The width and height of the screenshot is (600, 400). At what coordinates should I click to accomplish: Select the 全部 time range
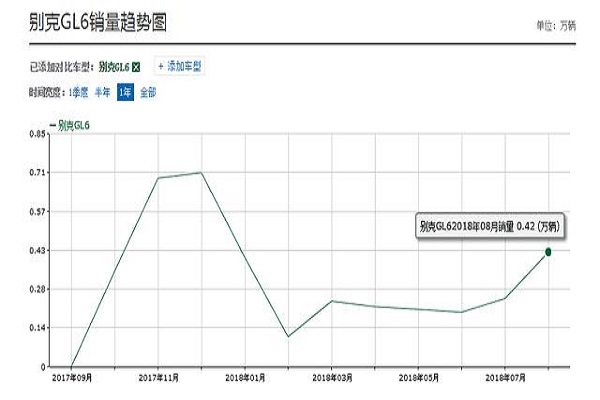(x=148, y=92)
